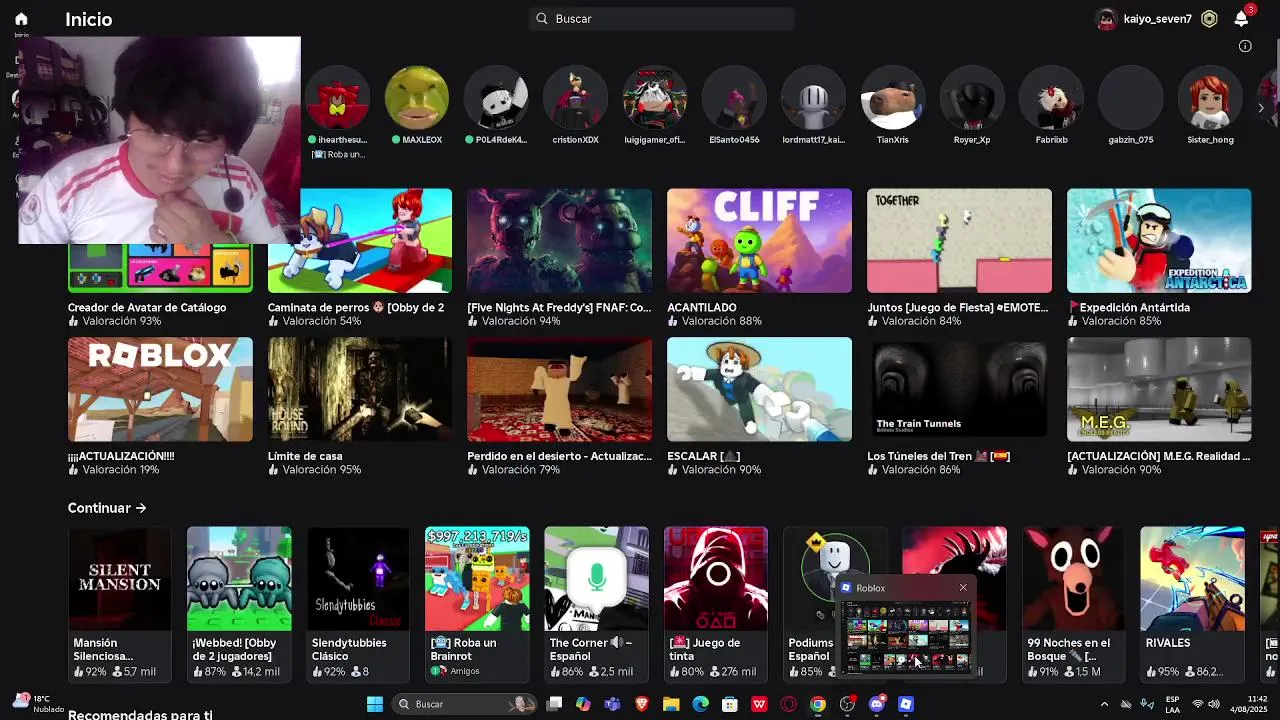
Task: Launch Opera browser from the taskbar
Action: [789, 704]
